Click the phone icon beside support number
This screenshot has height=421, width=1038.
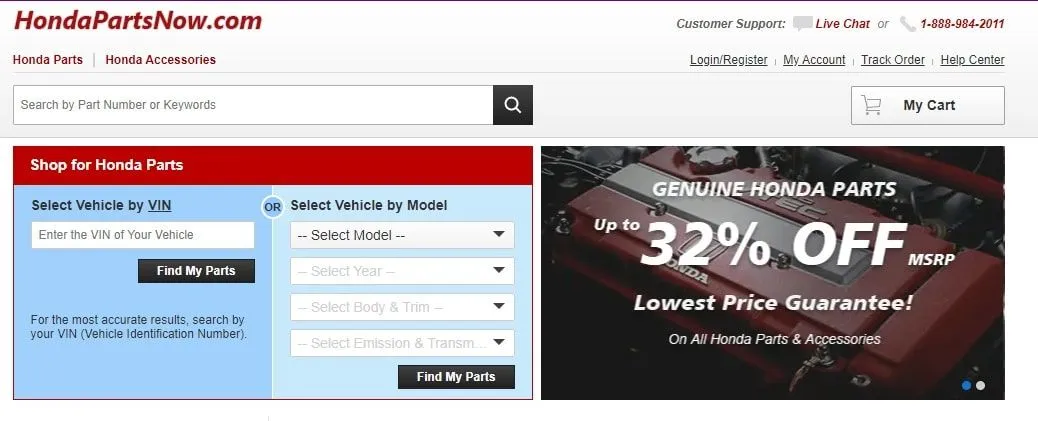point(908,24)
